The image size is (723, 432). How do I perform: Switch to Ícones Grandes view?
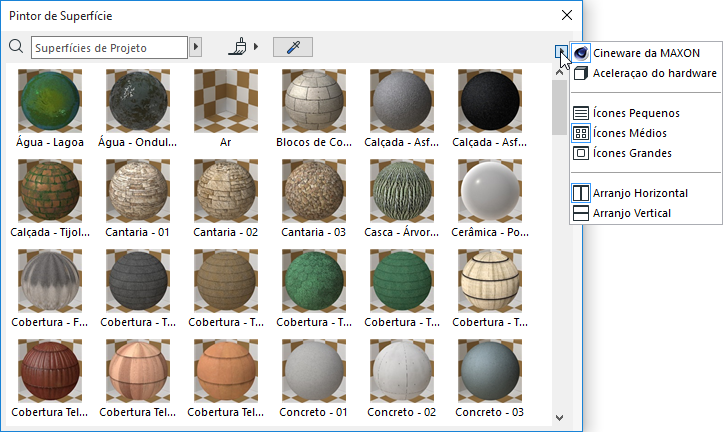coord(632,153)
